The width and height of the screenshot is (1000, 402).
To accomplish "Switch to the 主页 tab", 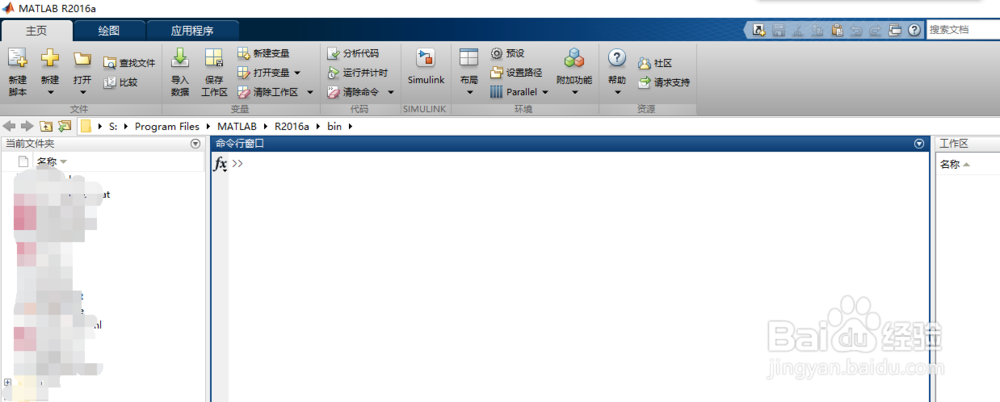I will pyautogui.click(x=37, y=31).
